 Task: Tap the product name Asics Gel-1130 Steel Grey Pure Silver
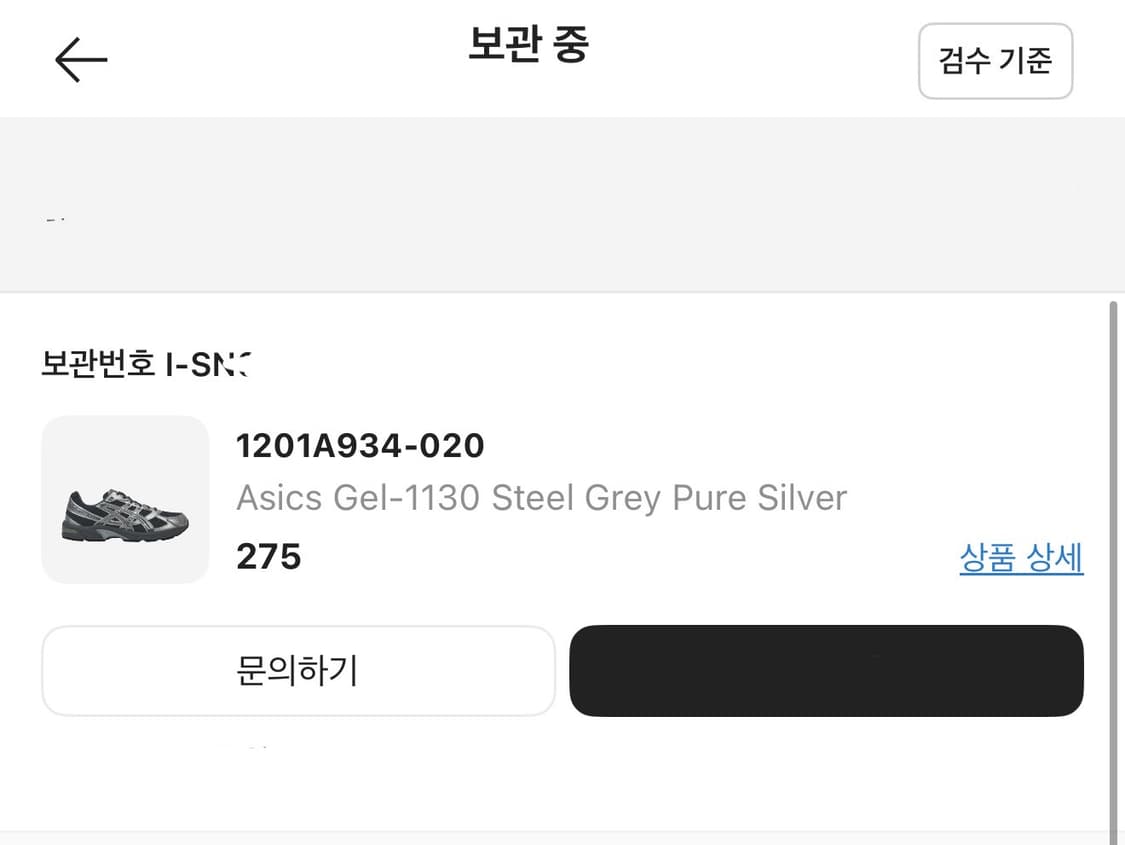click(542, 498)
